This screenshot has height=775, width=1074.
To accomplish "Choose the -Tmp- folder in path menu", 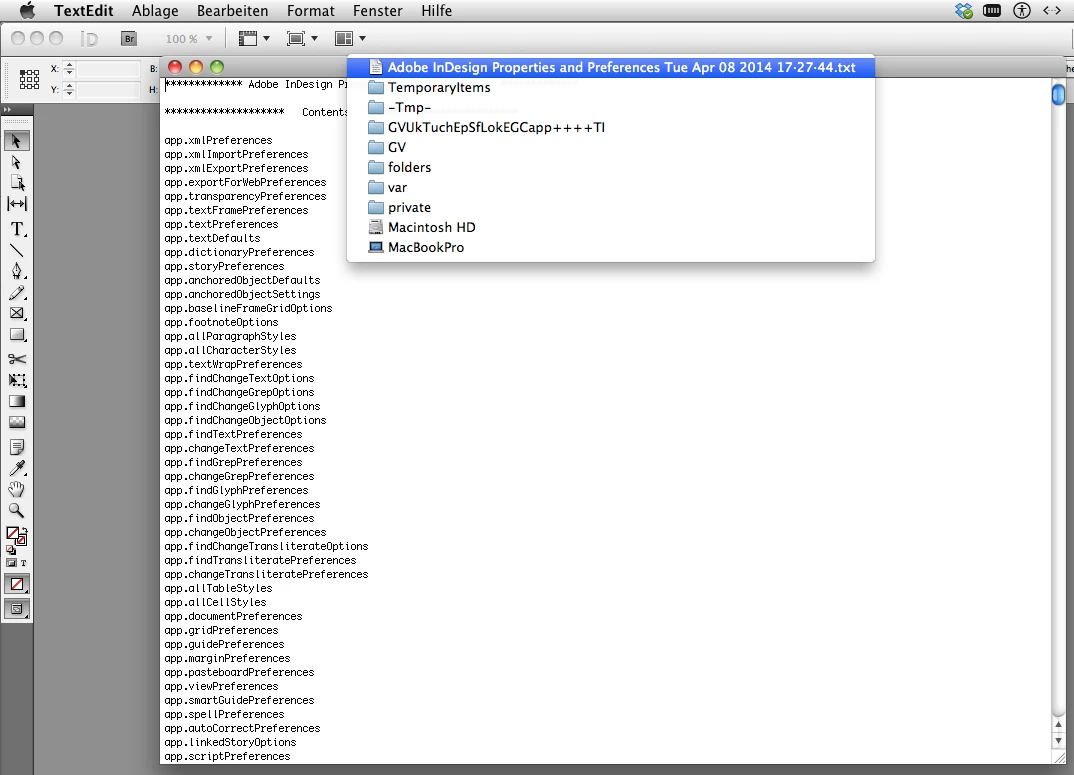I will (x=610, y=107).
